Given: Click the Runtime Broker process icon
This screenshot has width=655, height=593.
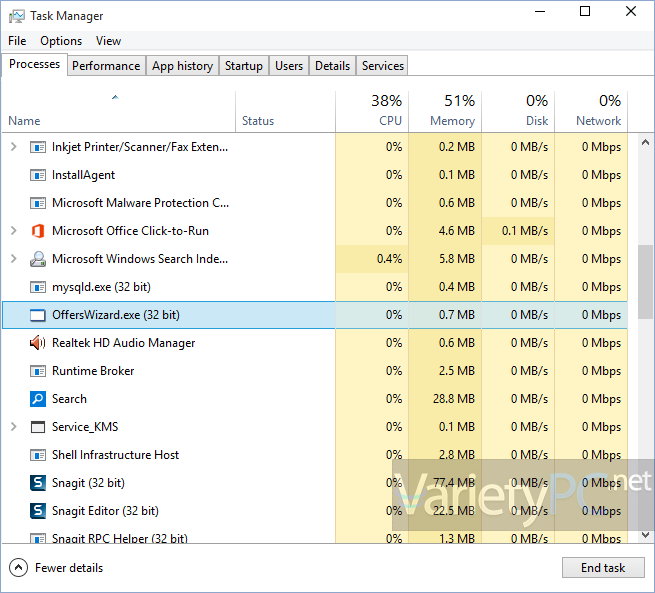Looking at the screenshot, I should tap(38, 371).
